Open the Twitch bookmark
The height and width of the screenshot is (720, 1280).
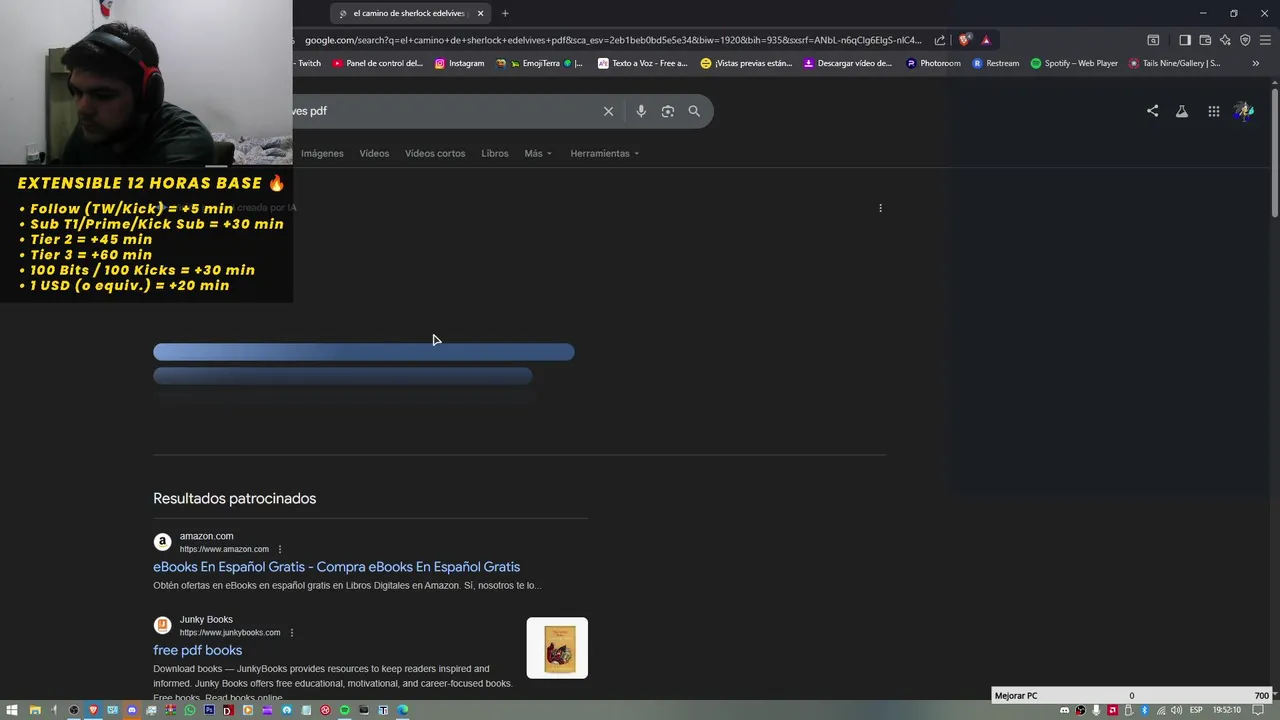pyautogui.click(x=307, y=63)
